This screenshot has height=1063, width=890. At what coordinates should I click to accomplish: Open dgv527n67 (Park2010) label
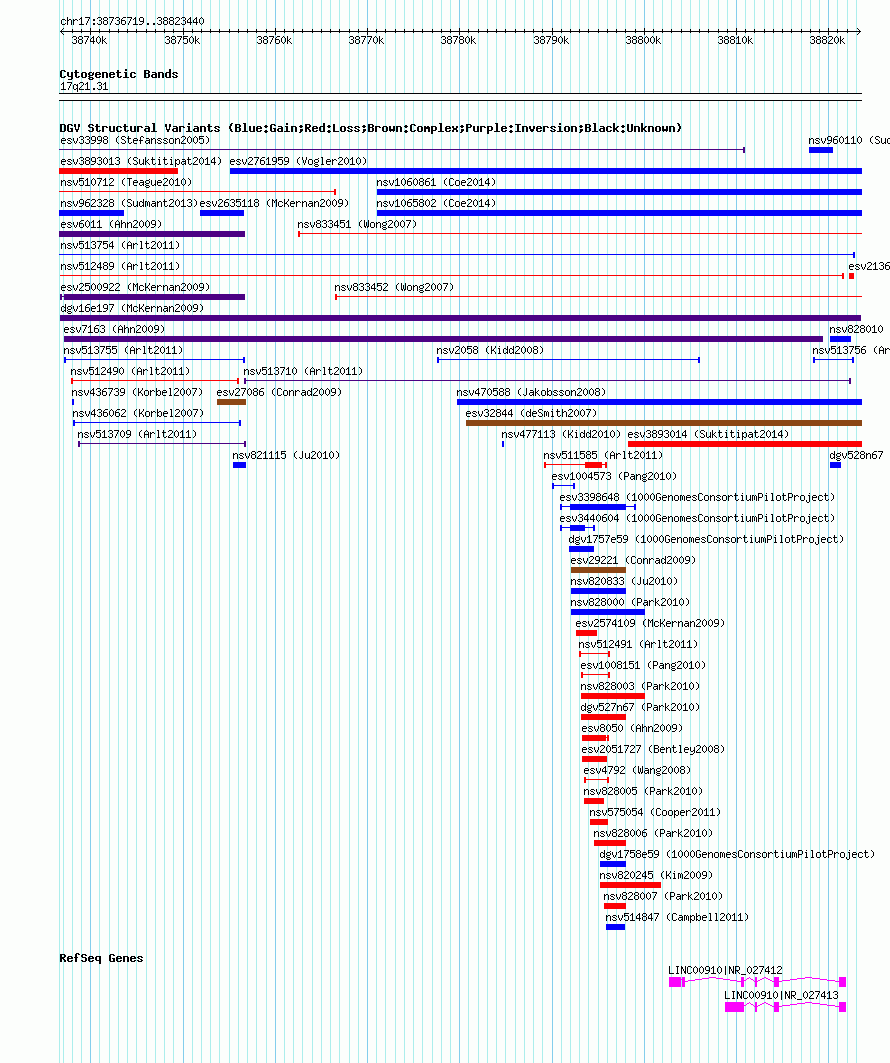(641, 708)
